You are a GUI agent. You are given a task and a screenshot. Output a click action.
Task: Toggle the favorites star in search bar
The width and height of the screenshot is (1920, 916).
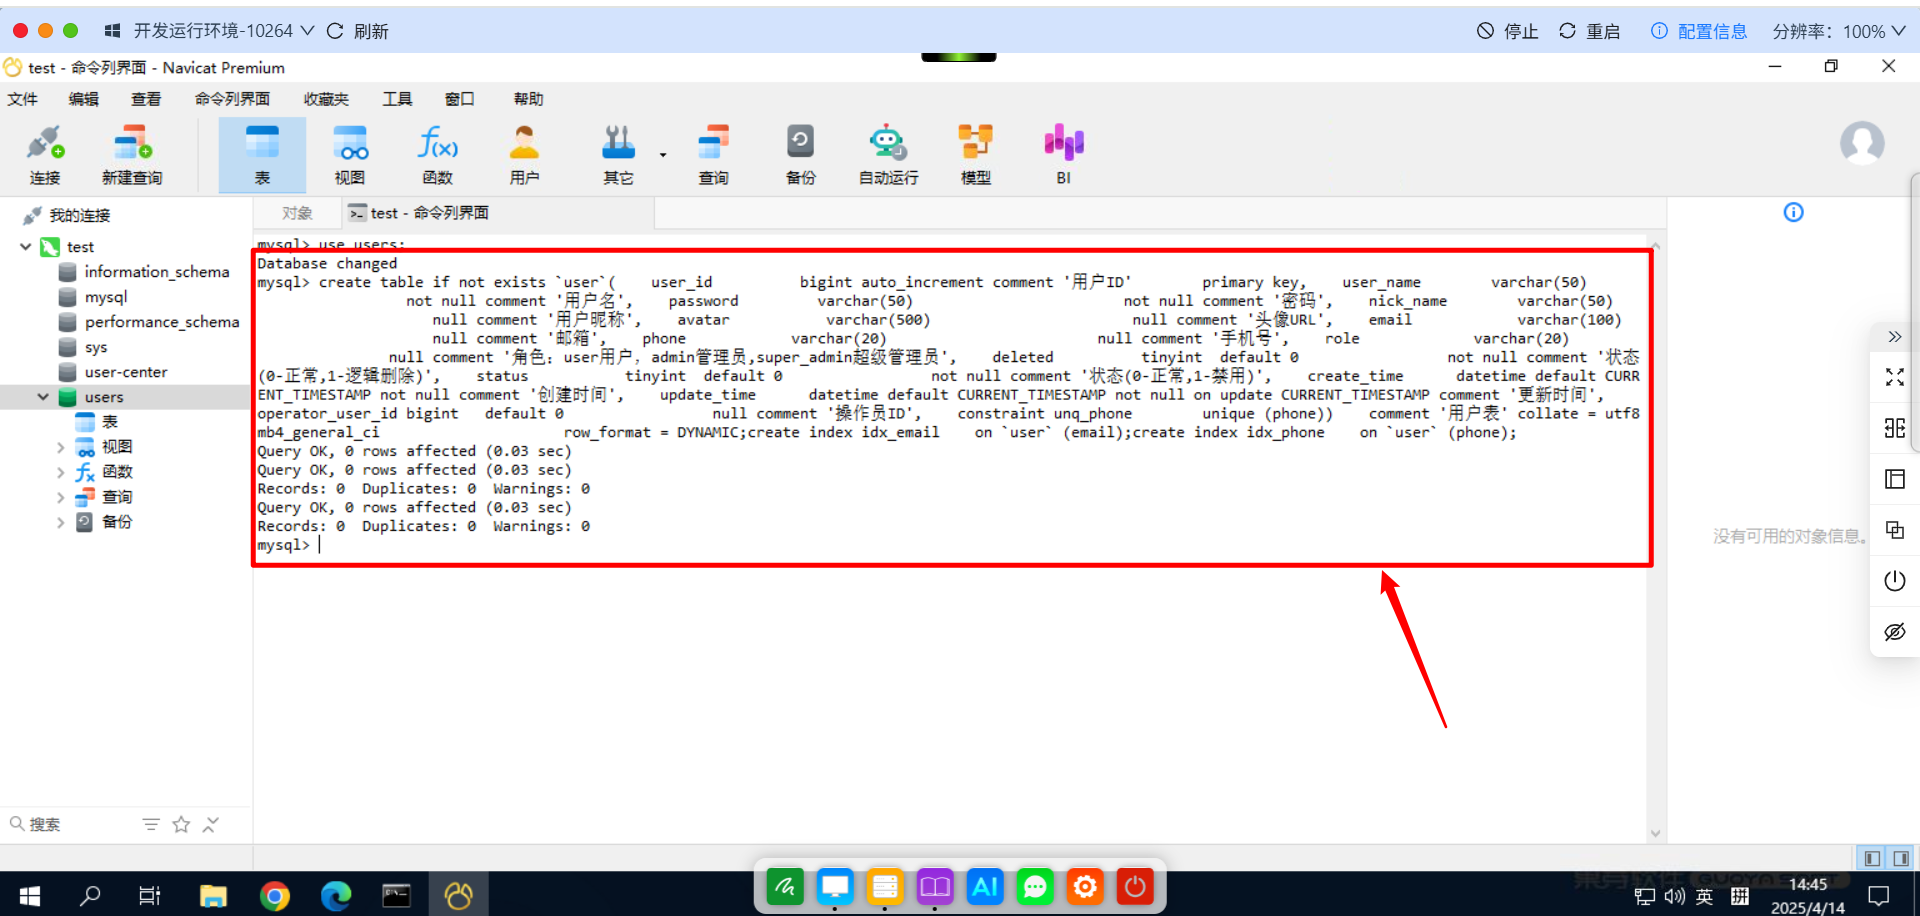181,824
